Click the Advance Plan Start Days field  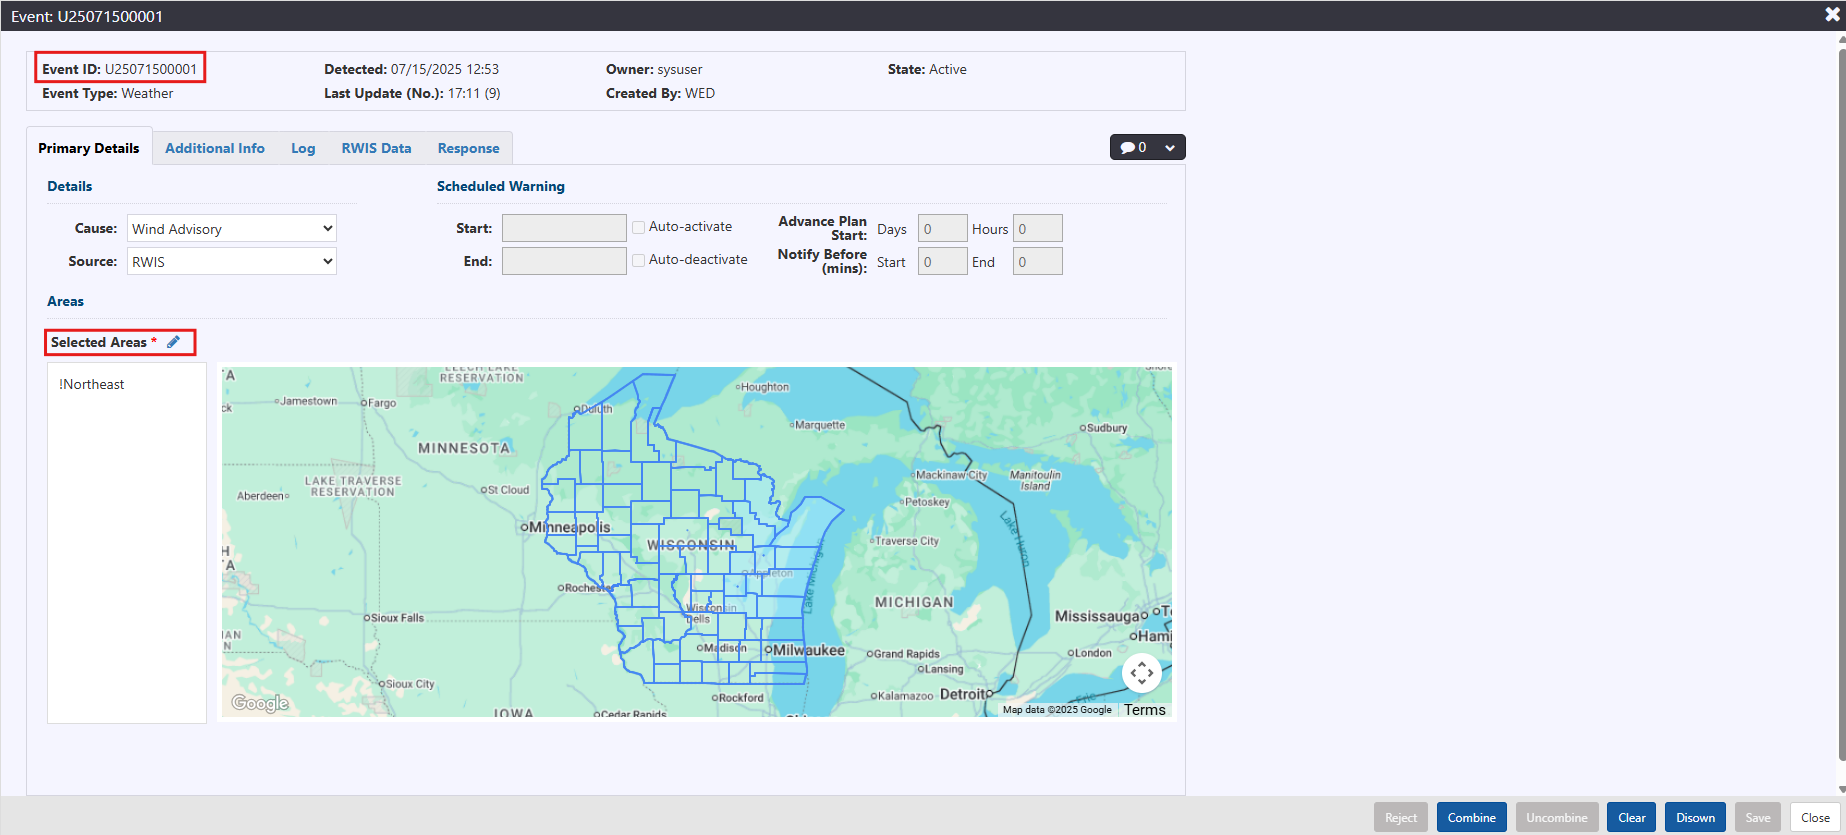941,229
